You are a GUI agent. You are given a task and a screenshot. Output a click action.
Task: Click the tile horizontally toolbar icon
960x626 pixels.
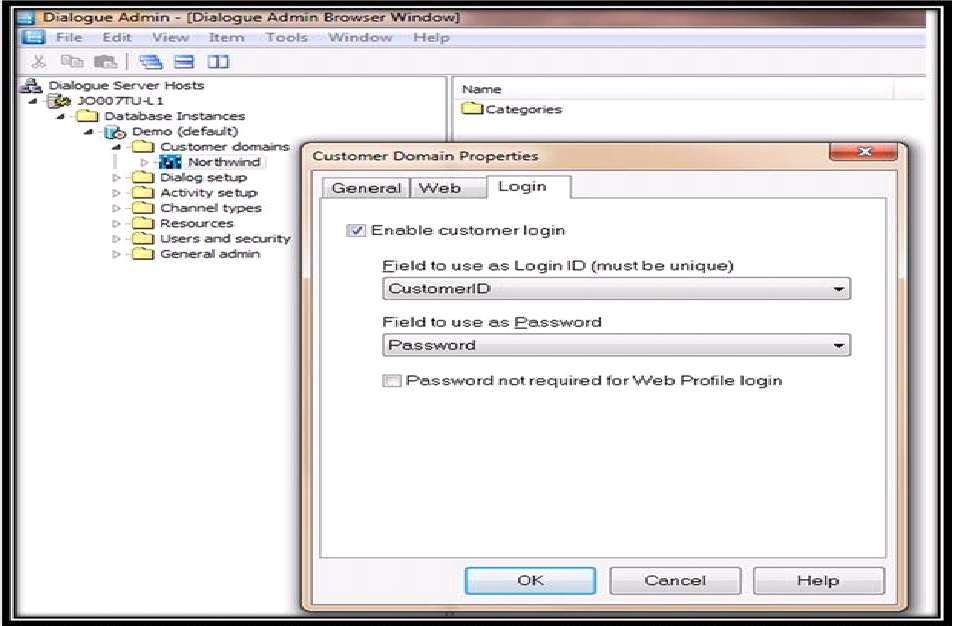[x=184, y=62]
